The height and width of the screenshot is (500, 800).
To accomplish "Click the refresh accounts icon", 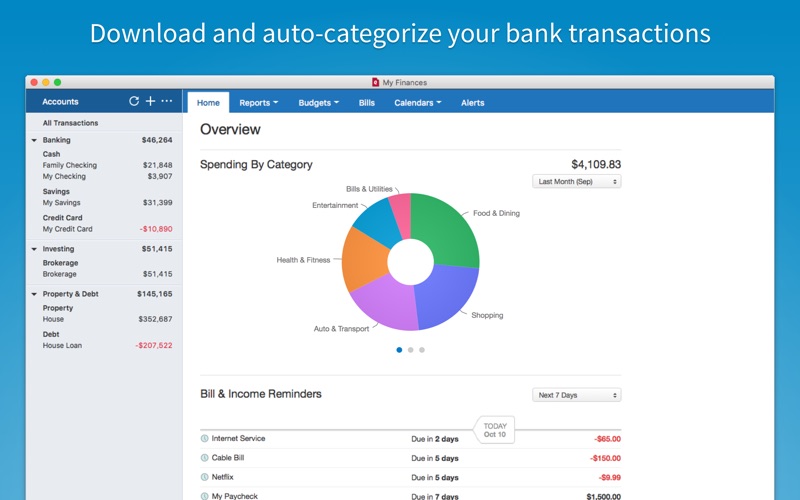I will [x=135, y=102].
